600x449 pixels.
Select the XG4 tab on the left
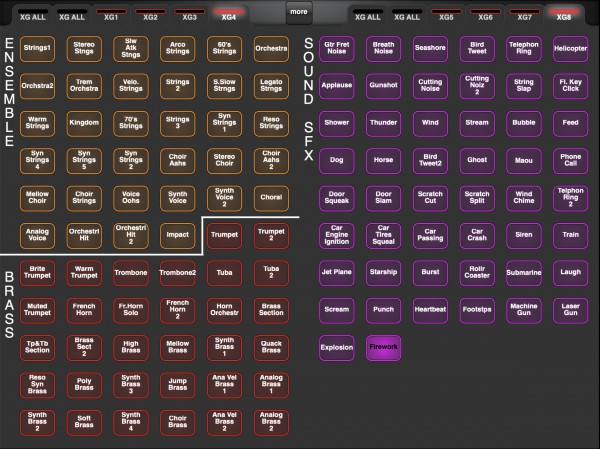click(228, 15)
